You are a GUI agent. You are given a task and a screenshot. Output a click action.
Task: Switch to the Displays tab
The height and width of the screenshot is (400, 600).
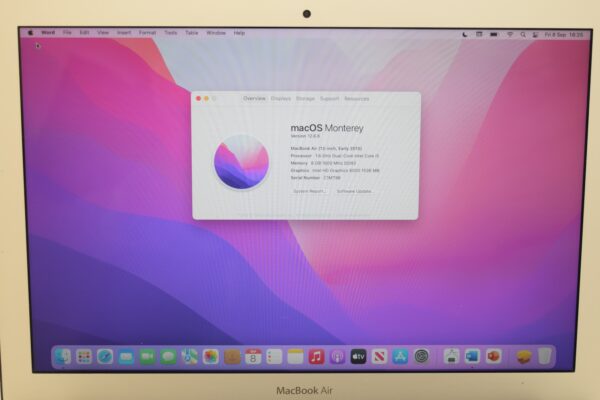pos(280,99)
